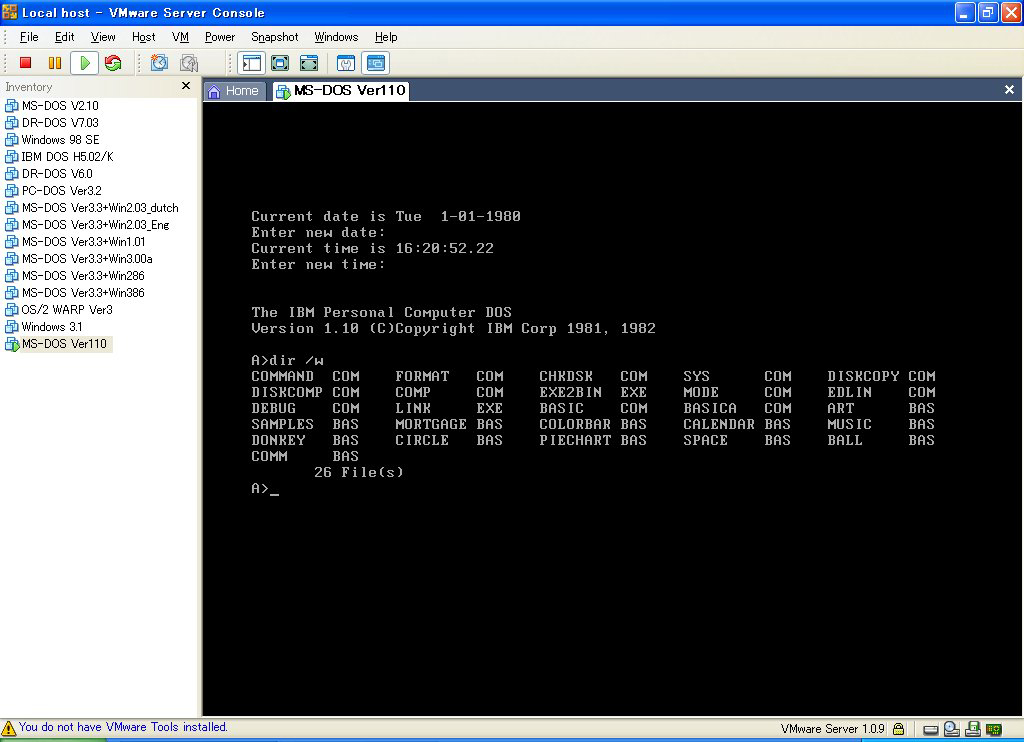This screenshot has height=742, width=1024.
Task: Click the Reset virtual machine button
Action: pos(113,63)
